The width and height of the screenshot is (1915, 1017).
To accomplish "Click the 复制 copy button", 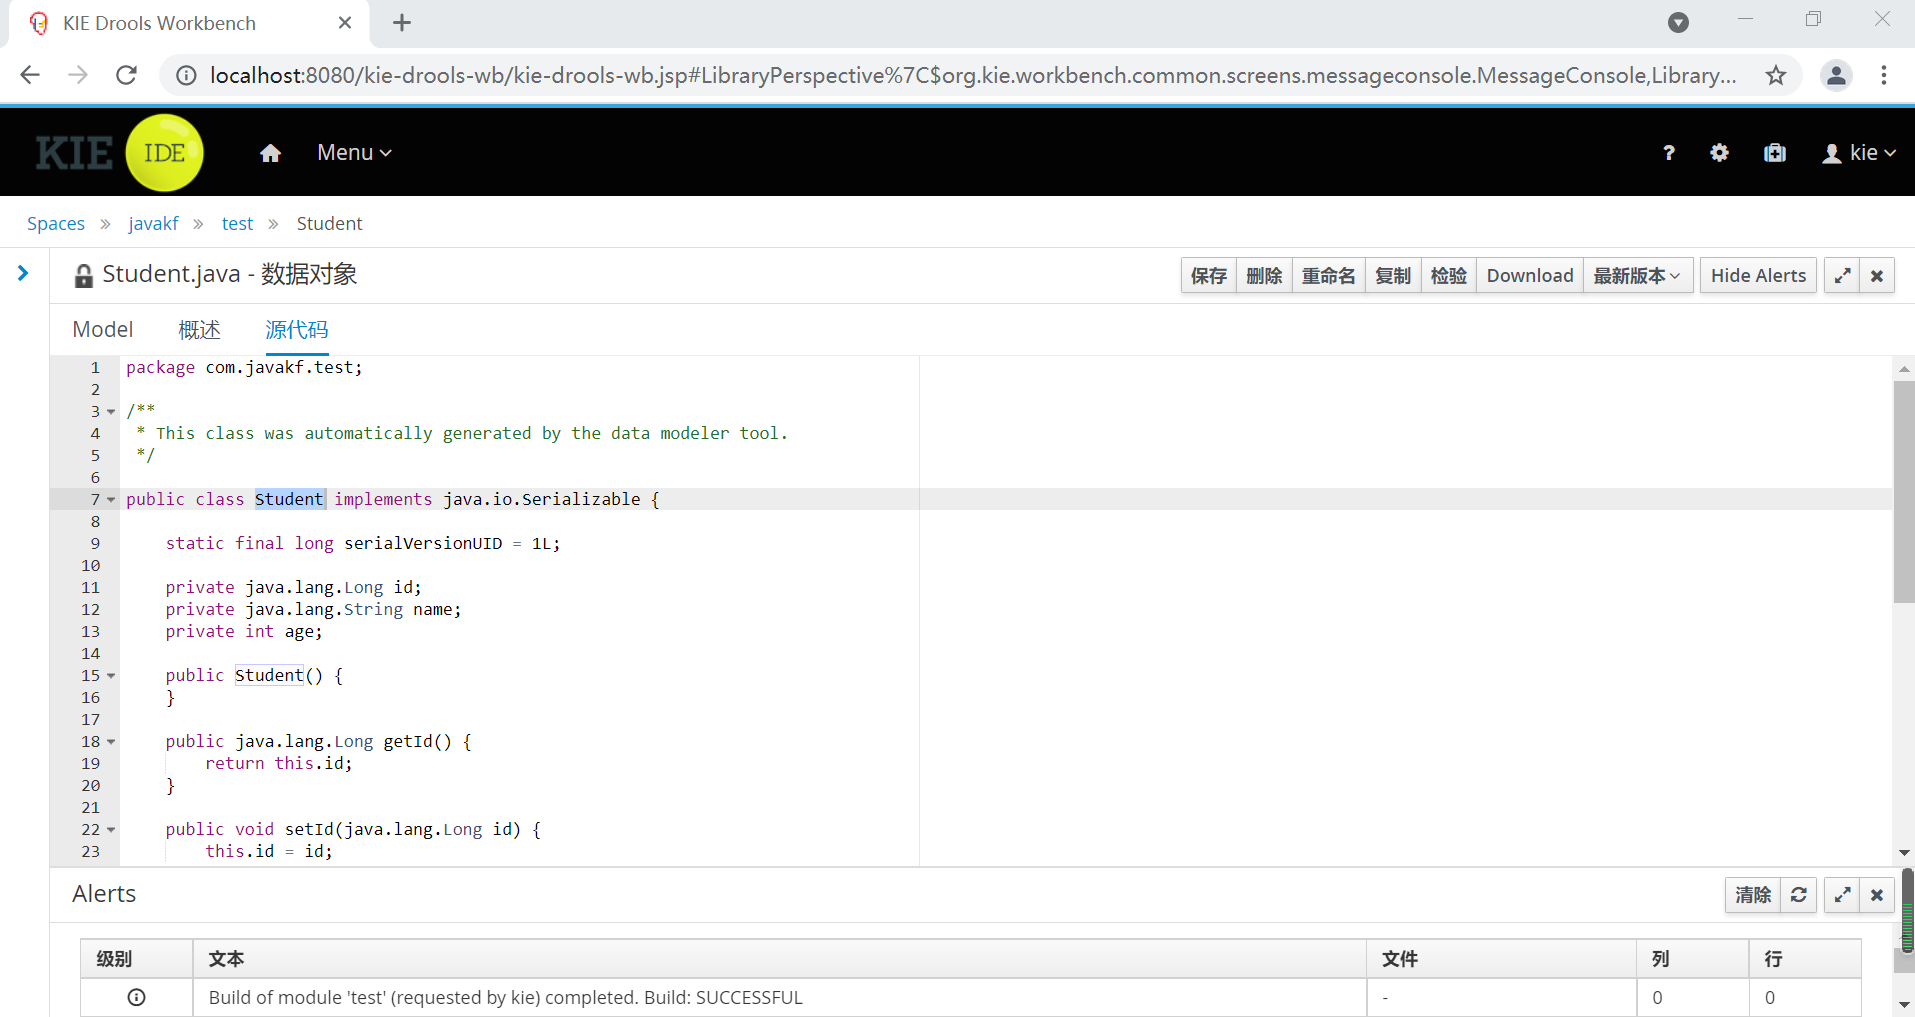I will coord(1393,276).
